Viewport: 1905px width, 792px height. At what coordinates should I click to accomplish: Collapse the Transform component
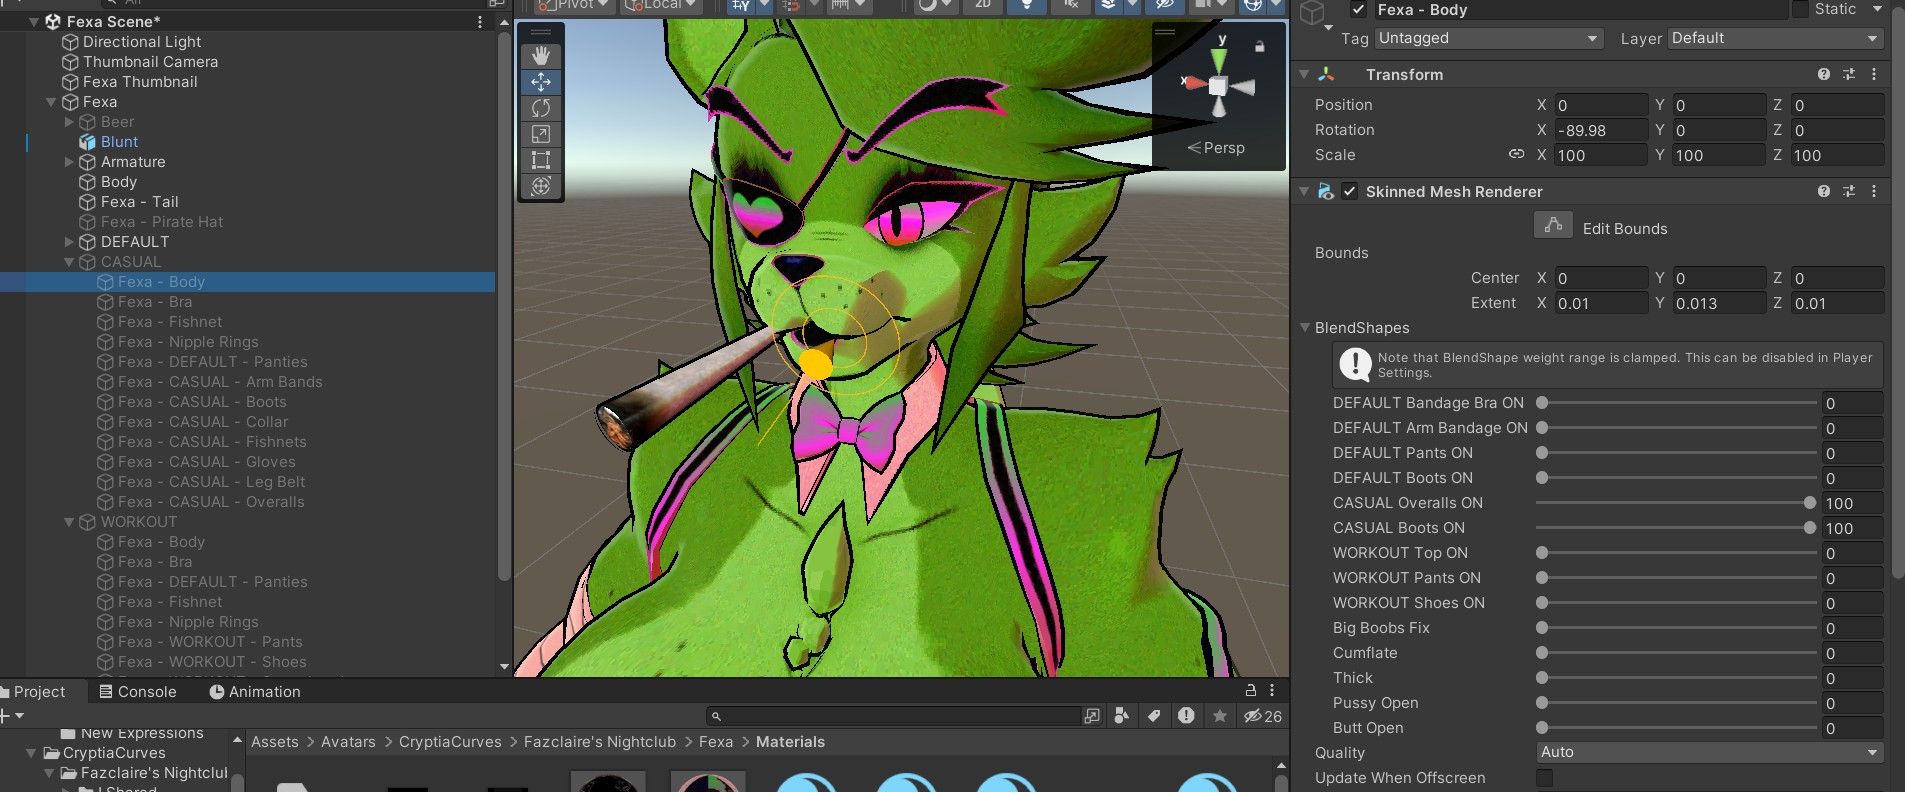pyautogui.click(x=1304, y=75)
